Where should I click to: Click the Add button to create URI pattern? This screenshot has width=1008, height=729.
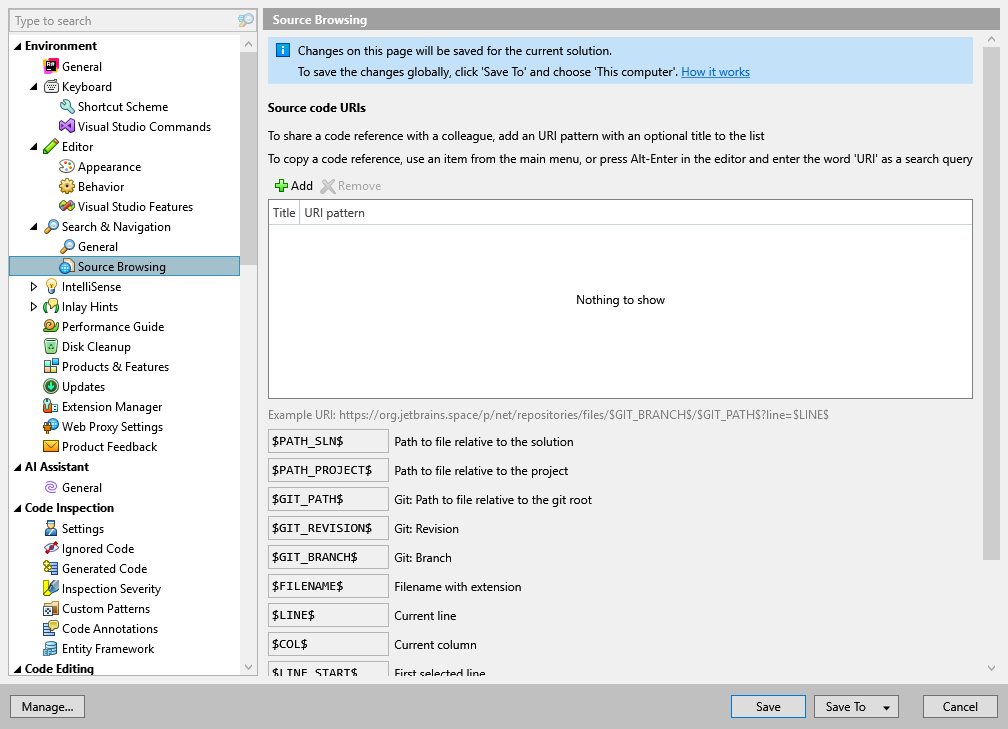pos(294,185)
